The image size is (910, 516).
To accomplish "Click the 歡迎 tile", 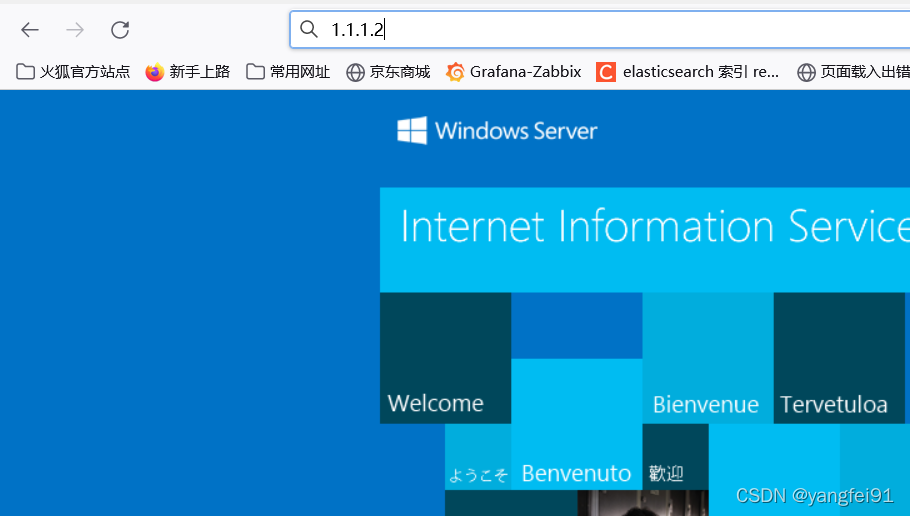I will pyautogui.click(x=676, y=457).
